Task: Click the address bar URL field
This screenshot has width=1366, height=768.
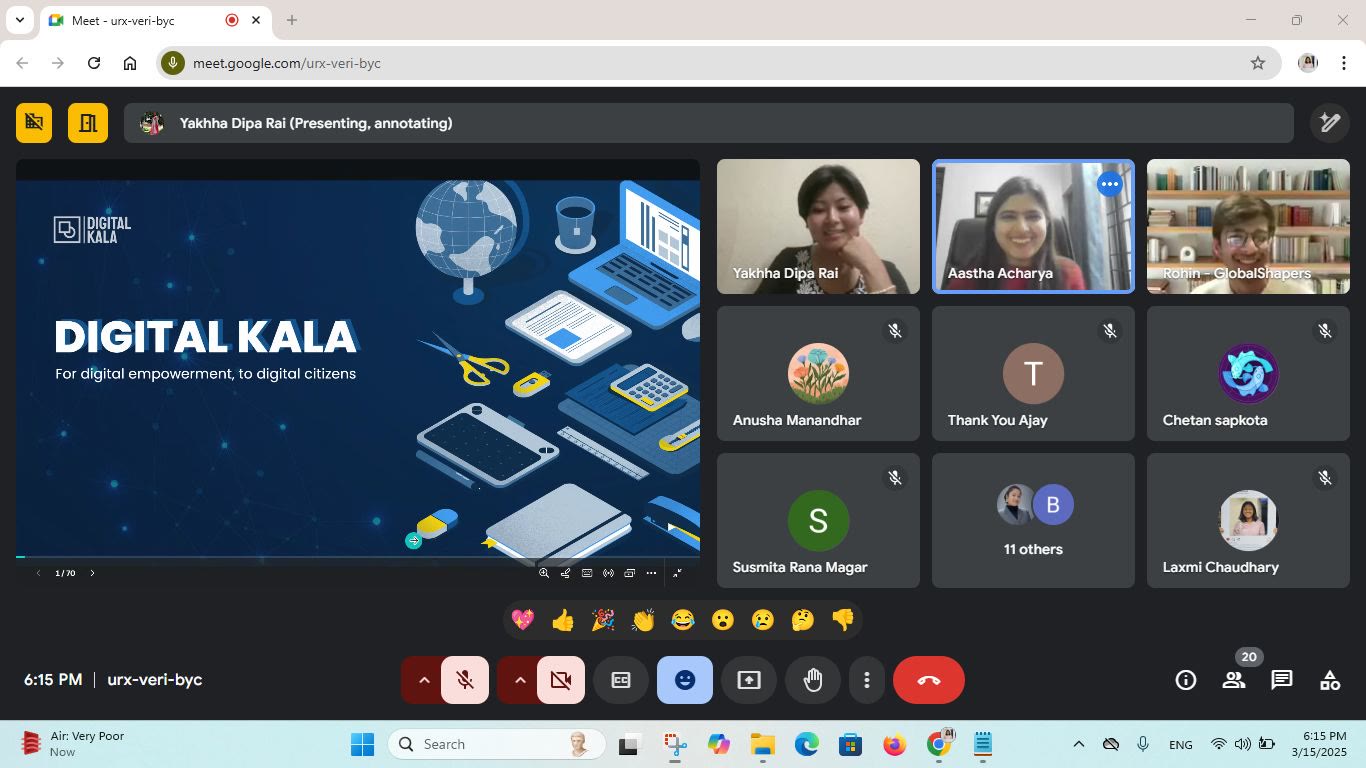Action: [719, 63]
